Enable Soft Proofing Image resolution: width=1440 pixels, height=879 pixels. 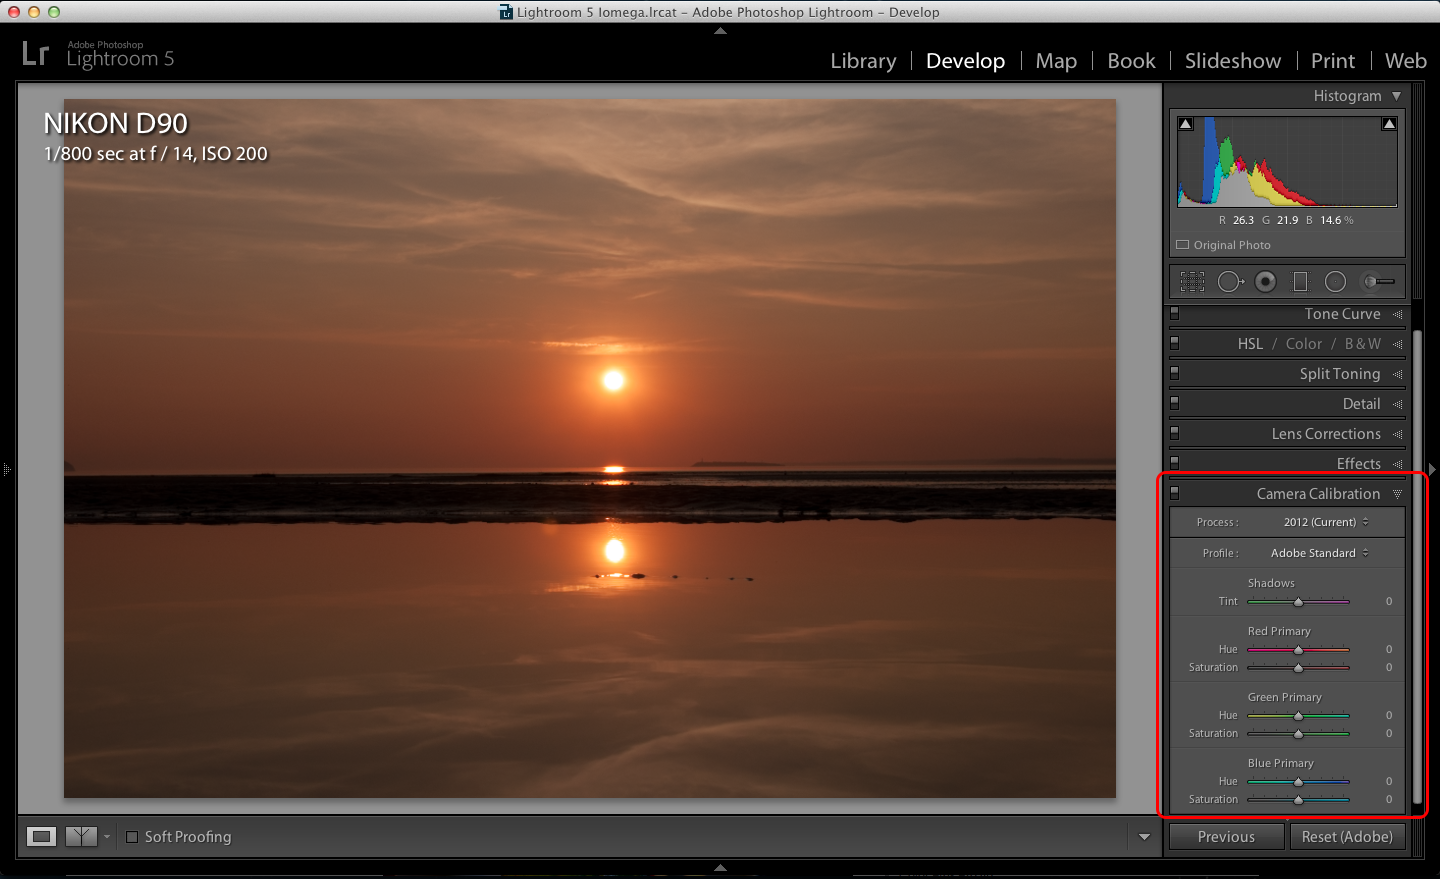pyautogui.click(x=132, y=836)
